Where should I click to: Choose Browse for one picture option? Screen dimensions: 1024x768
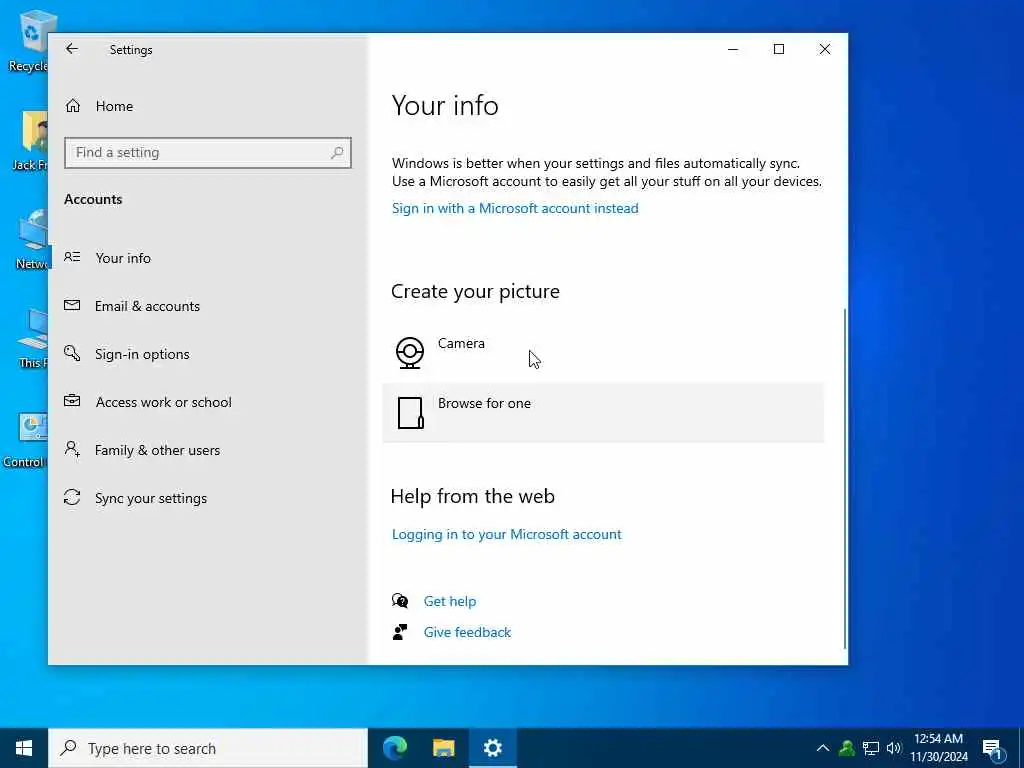click(x=603, y=413)
